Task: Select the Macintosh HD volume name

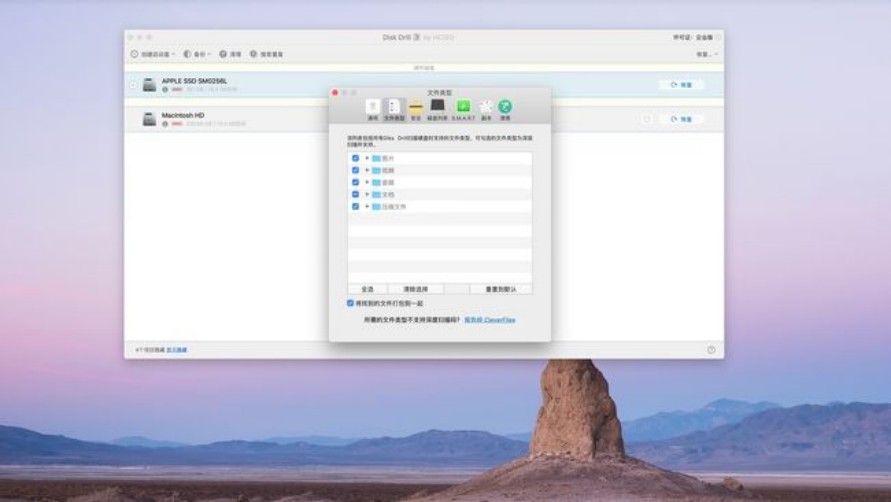Action: tap(183, 115)
